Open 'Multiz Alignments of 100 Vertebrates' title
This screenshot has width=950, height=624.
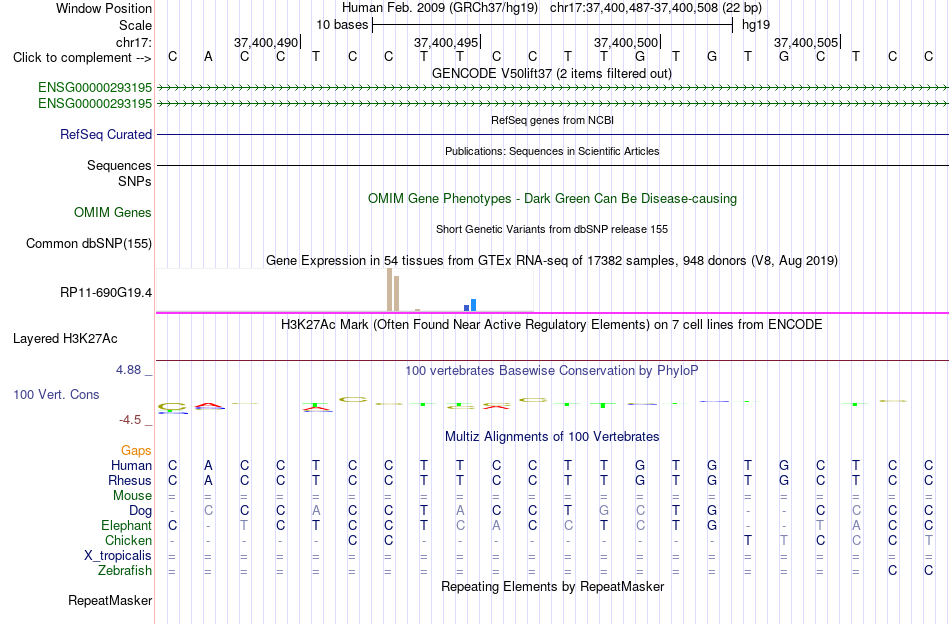(x=552, y=437)
